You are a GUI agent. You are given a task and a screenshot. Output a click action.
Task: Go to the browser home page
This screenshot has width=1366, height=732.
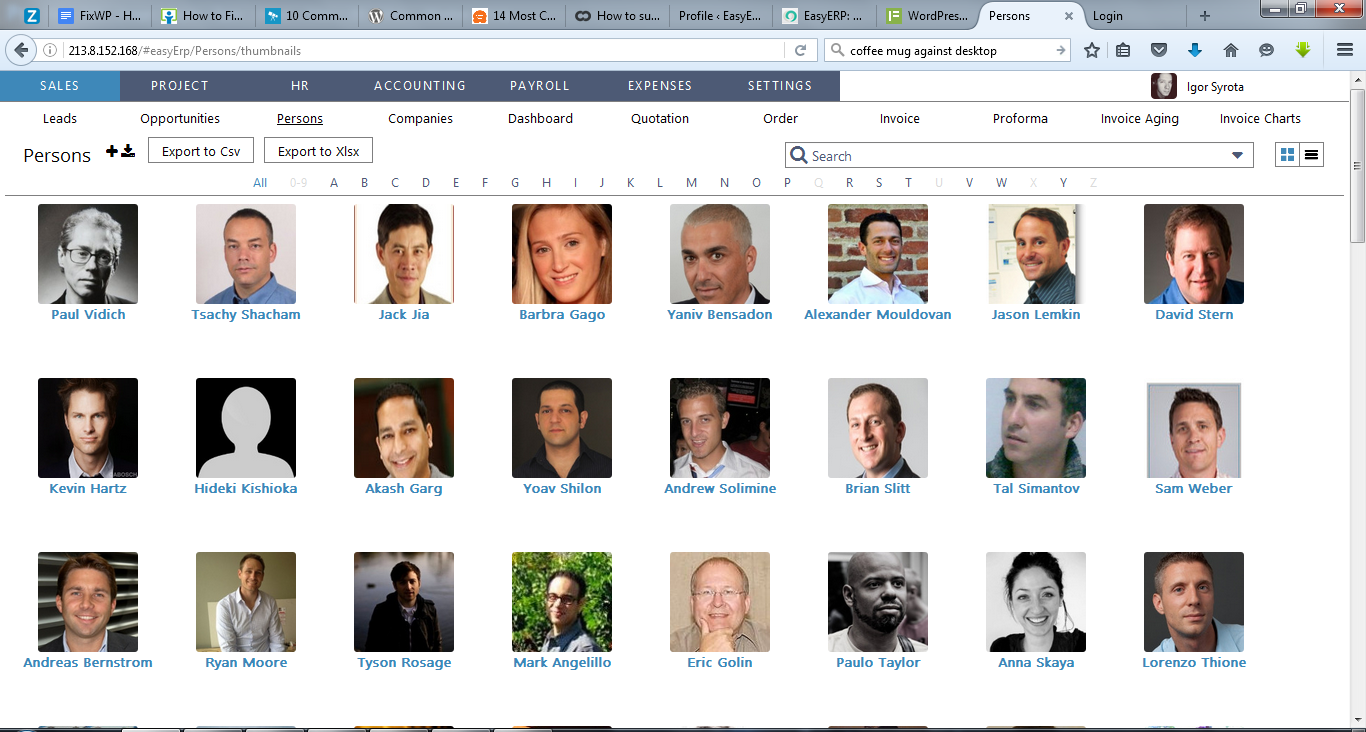pyautogui.click(x=1231, y=50)
